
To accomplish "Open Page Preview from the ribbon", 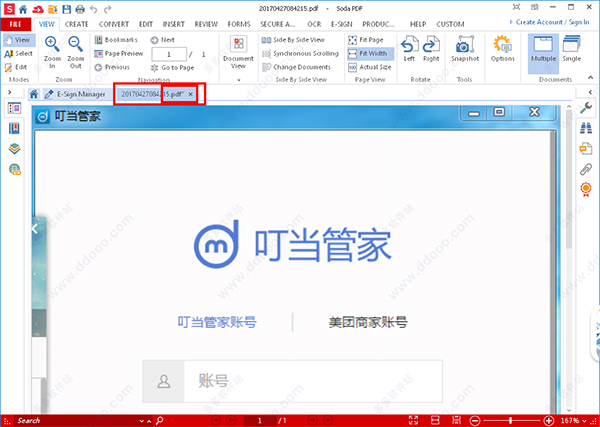I will coord(119,54).
